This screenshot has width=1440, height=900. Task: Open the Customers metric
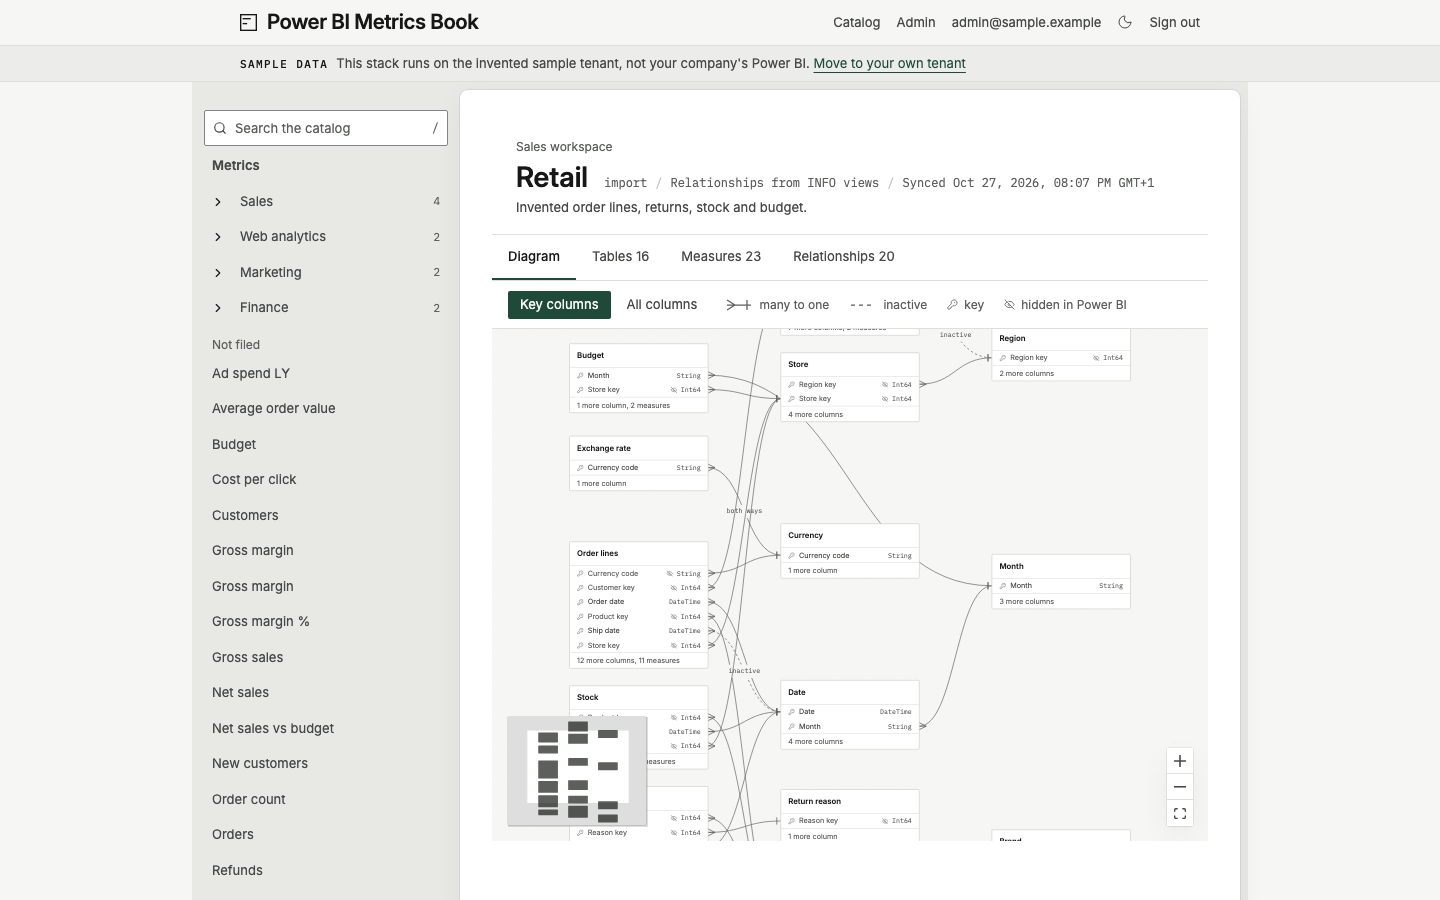(x=245, y=515)
